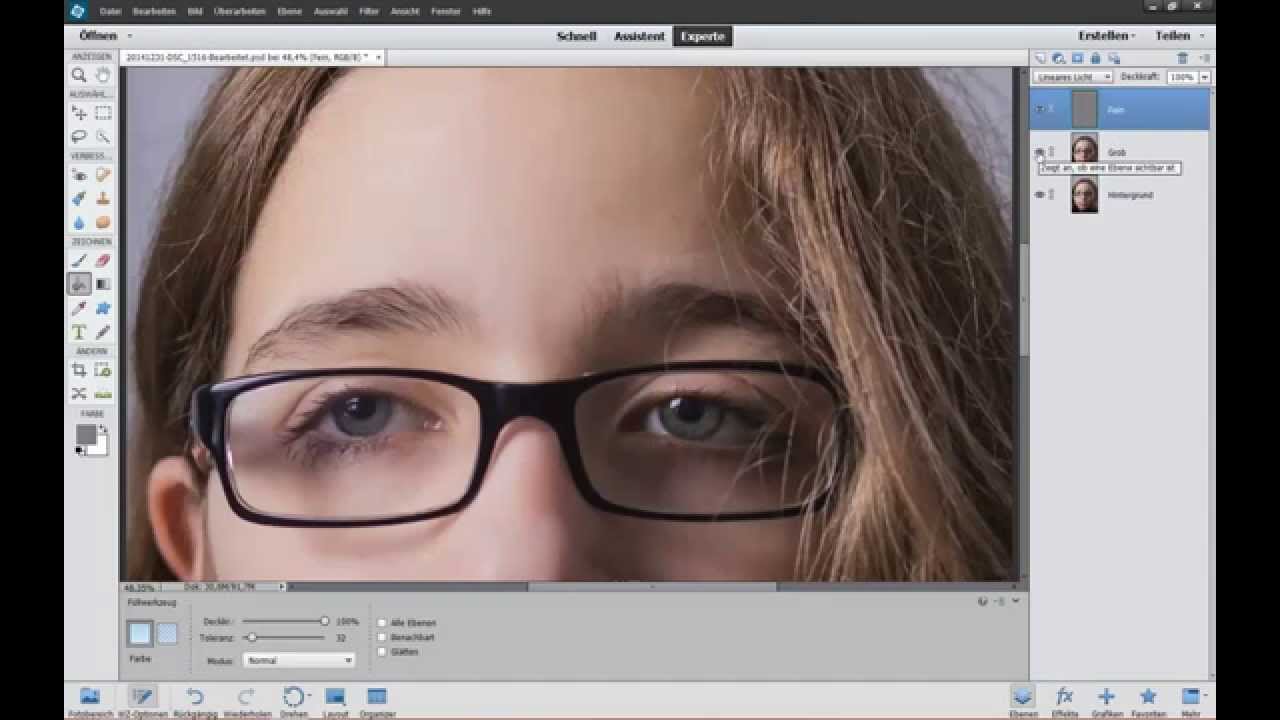Delete layer with the trash icon
Image resolution: width=1280 pixels, height=720 pixels.
click(1182, 59)
